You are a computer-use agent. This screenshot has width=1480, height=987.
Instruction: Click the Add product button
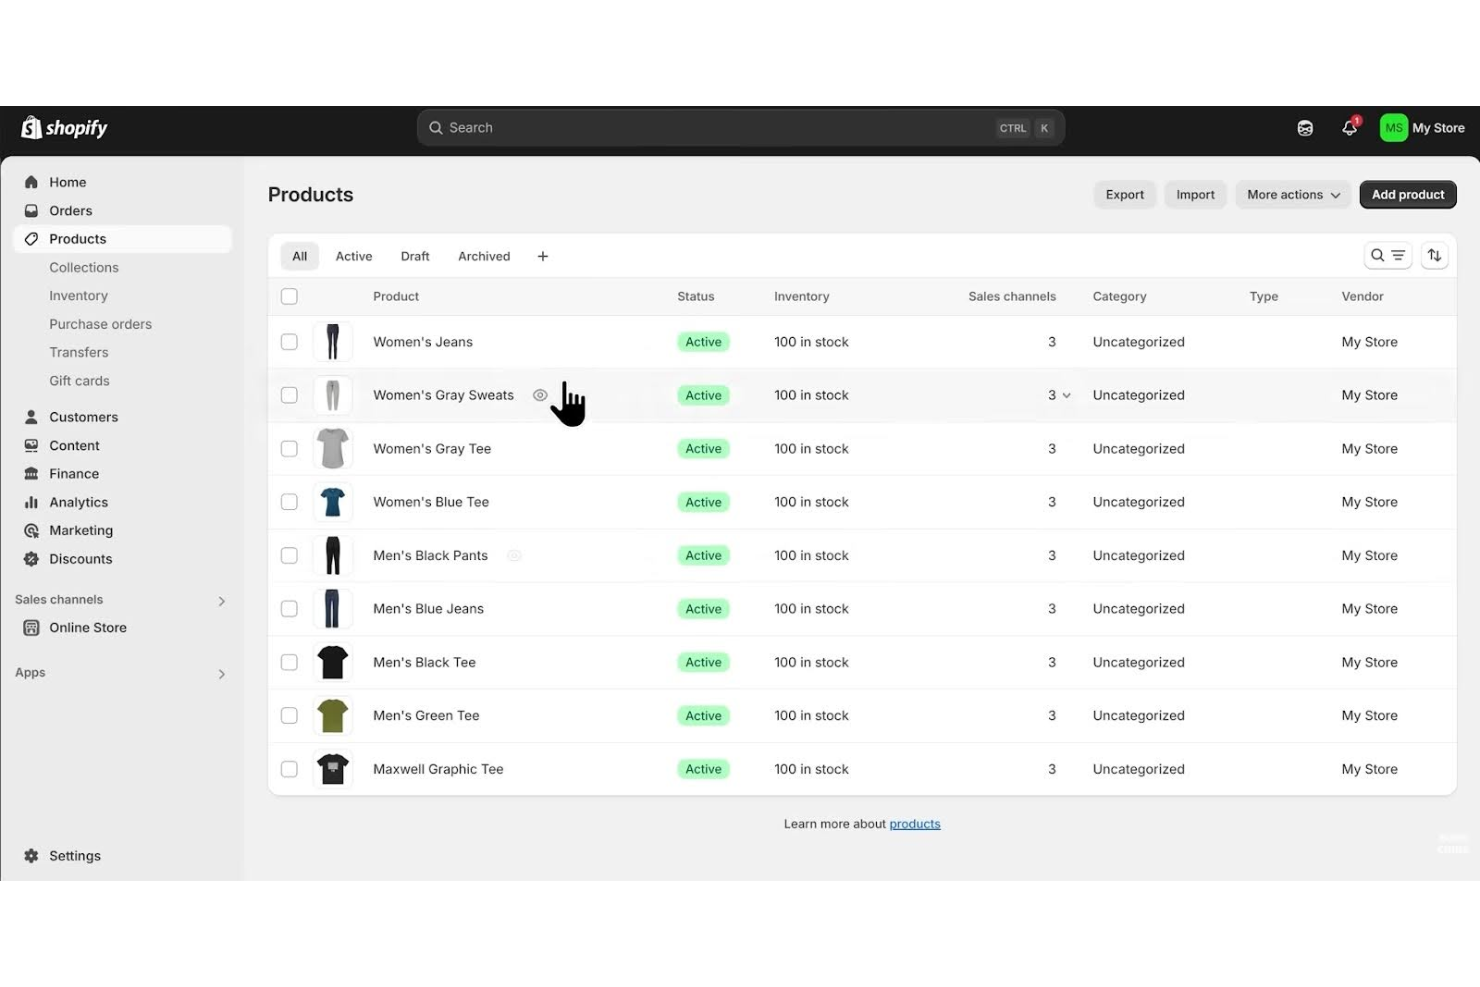[x=1407, y=194]
